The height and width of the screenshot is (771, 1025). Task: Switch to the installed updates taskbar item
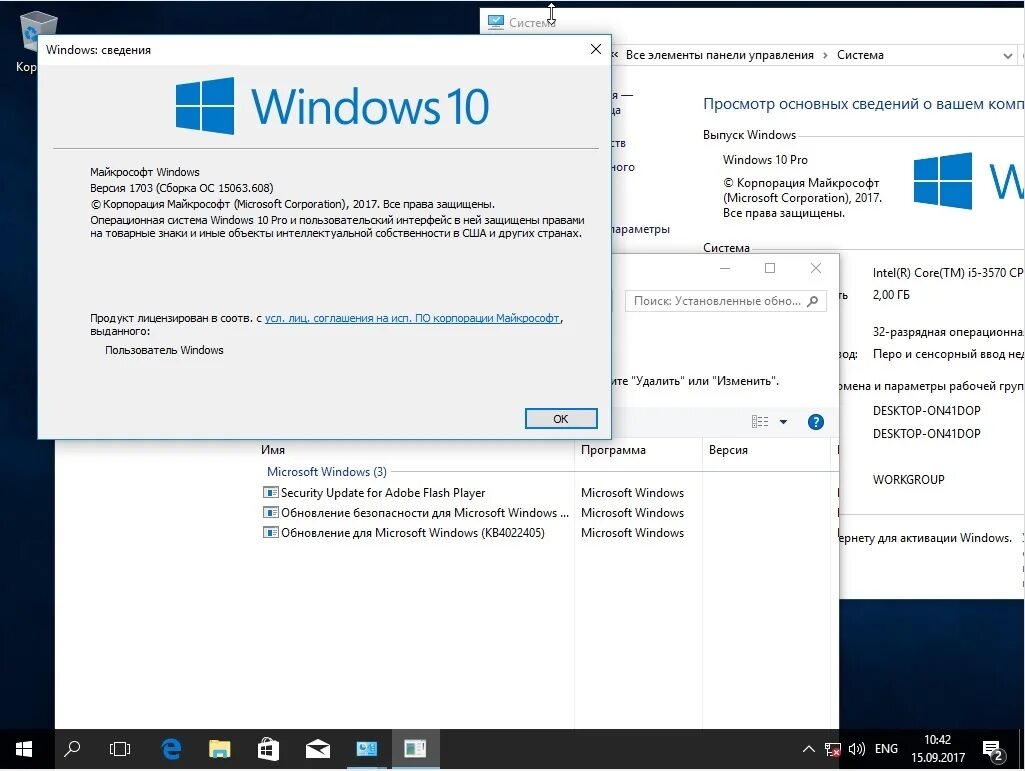pos(415,749)
